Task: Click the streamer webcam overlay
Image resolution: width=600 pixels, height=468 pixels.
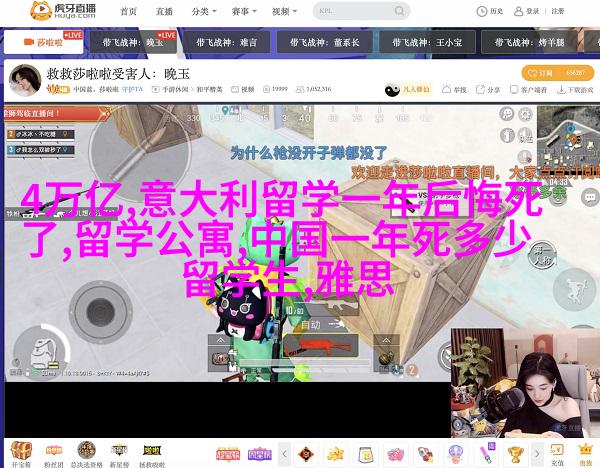Action: tap(525, 383)
